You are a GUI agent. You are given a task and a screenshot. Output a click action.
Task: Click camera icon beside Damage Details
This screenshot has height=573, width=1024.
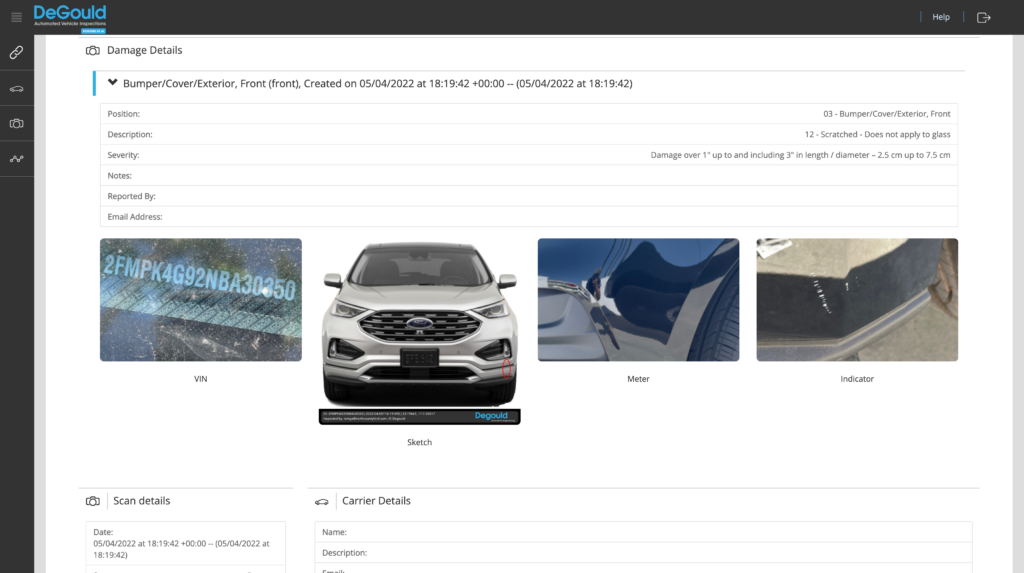93,50
